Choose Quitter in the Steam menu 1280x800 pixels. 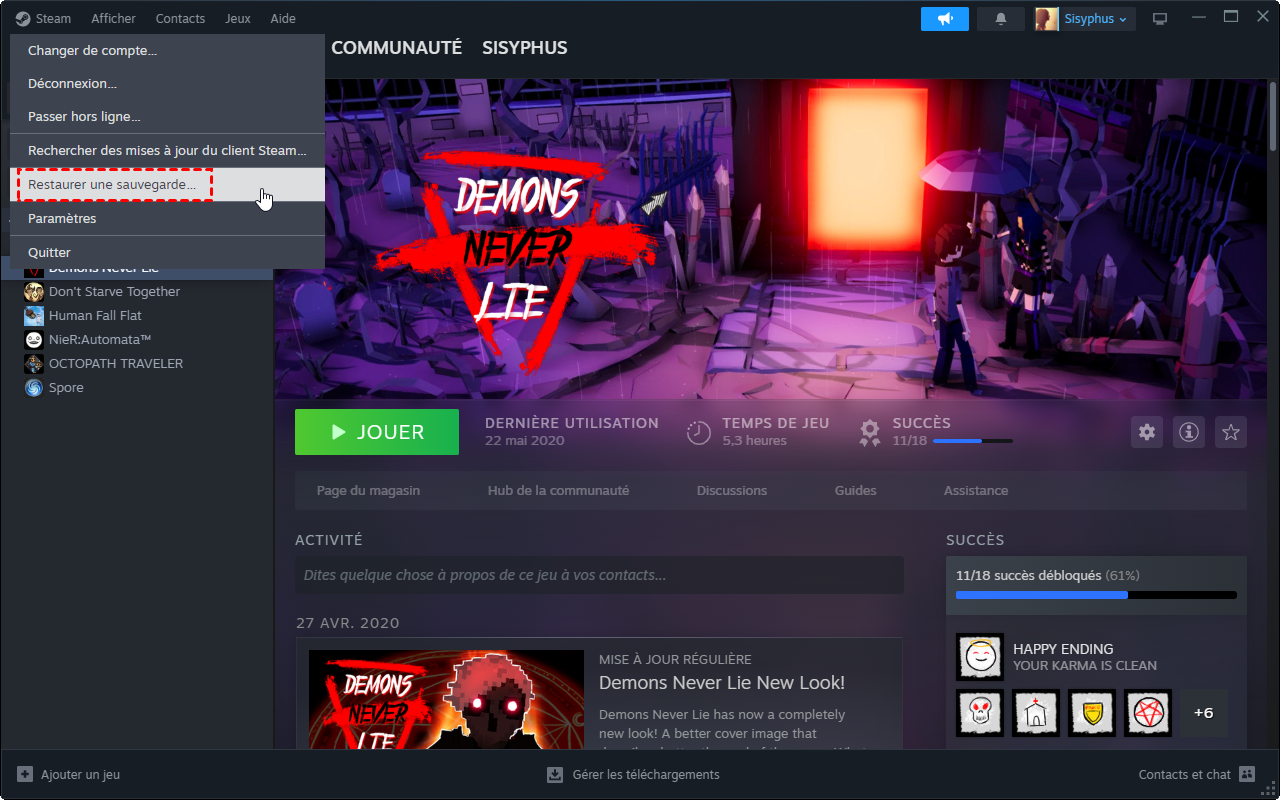pyautogui.click(x=167, y=252)
